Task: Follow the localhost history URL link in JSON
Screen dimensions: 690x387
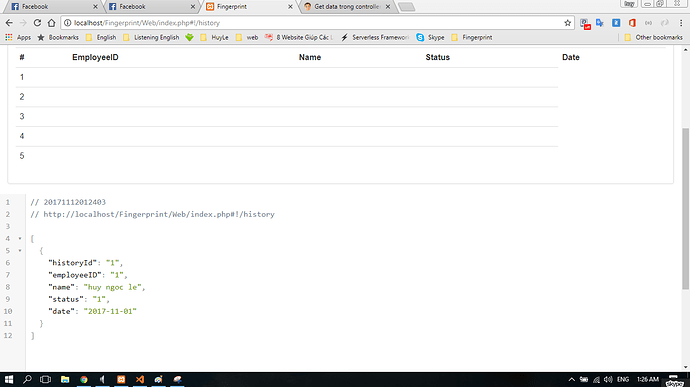Action: pos(159,214)
